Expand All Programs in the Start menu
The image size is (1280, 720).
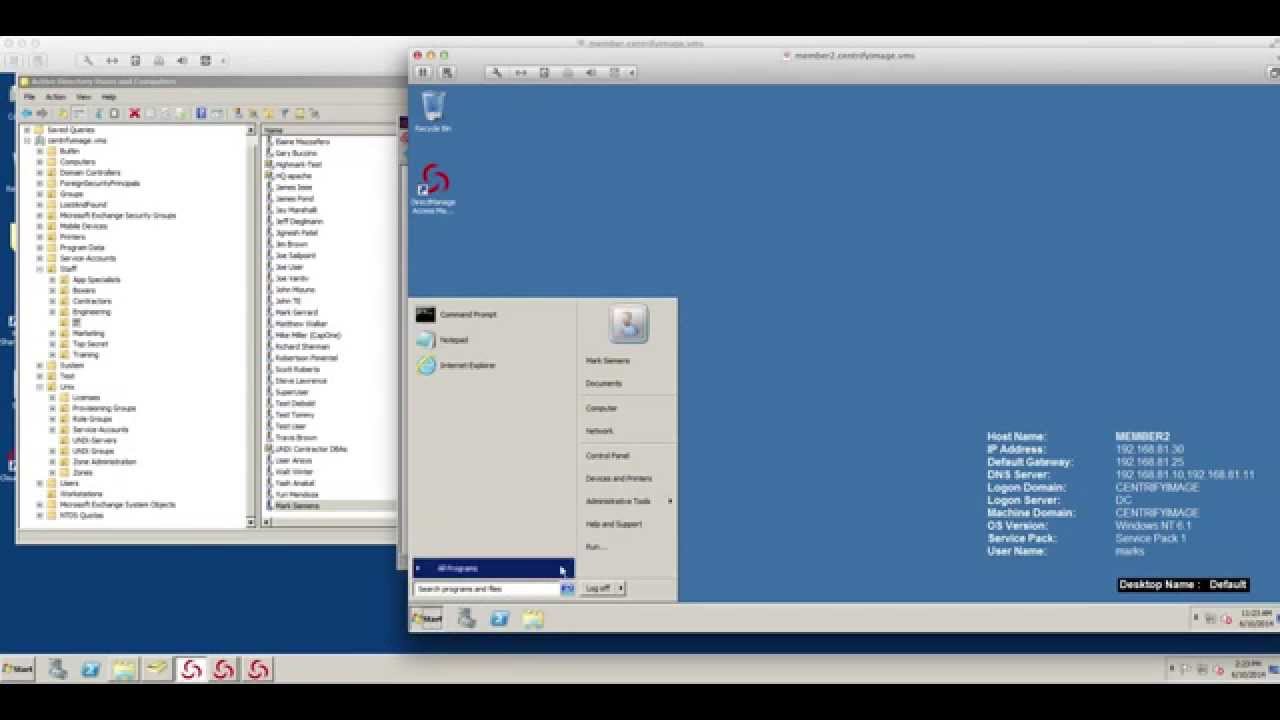pos(493,568)
